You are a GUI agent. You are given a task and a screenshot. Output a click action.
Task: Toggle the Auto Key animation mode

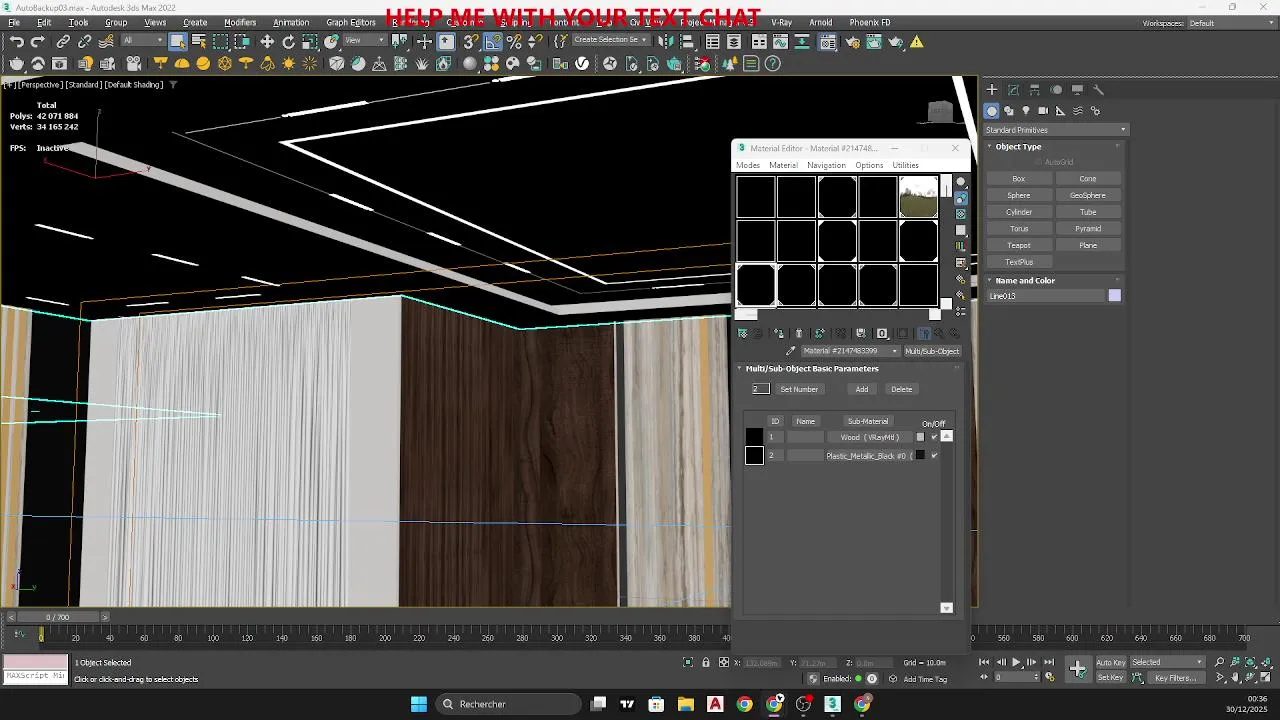point(1110,663)
